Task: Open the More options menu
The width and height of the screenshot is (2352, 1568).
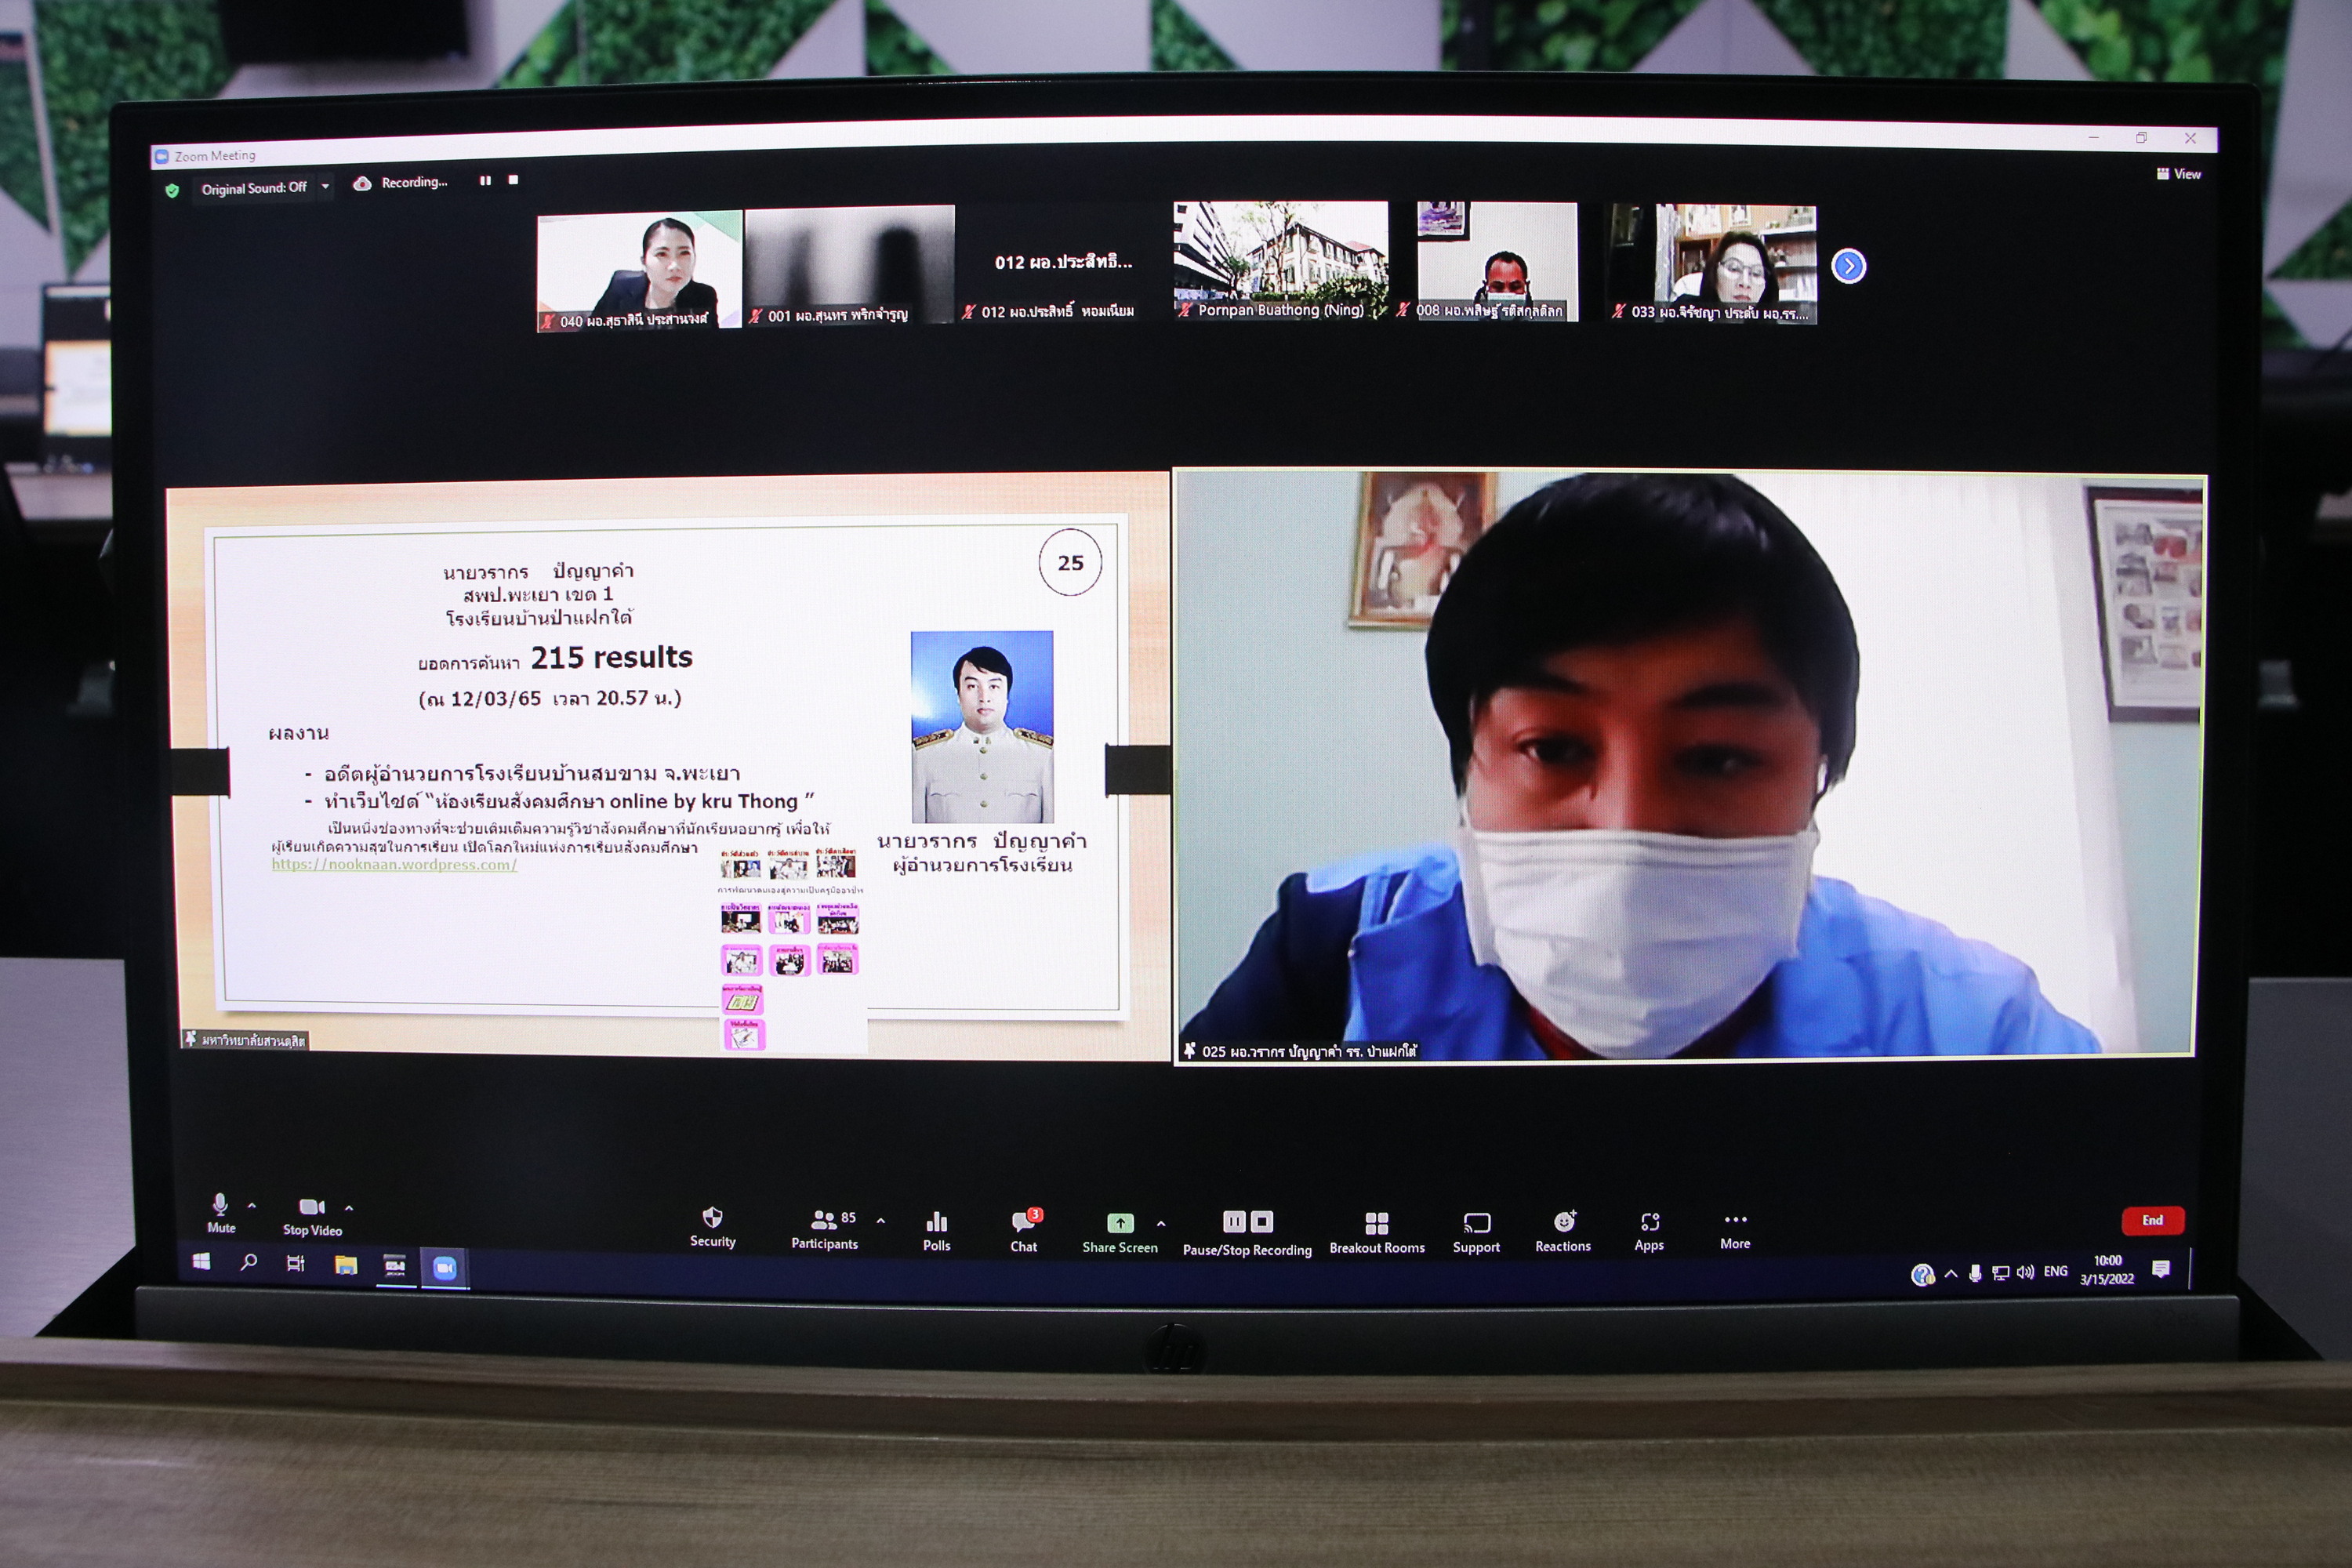Action: click(1735, 1220)
